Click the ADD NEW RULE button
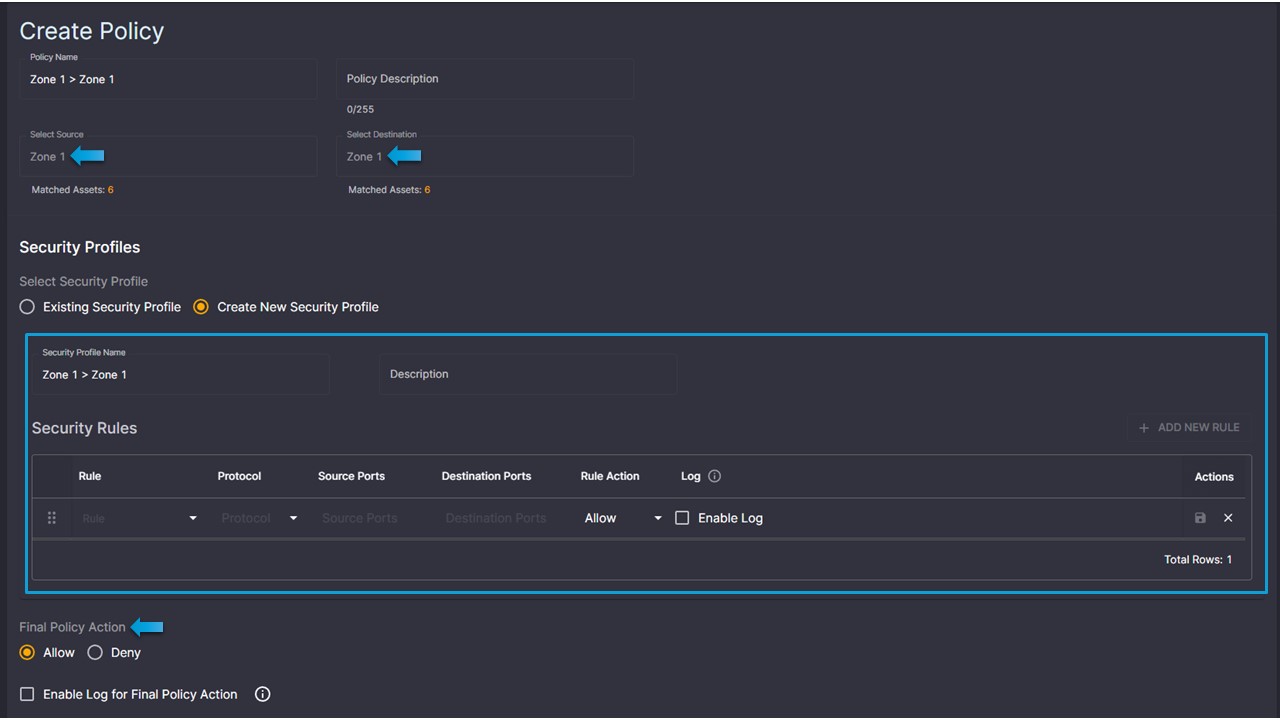This screenshot has height=720, width=1280. pos(1189,427)
